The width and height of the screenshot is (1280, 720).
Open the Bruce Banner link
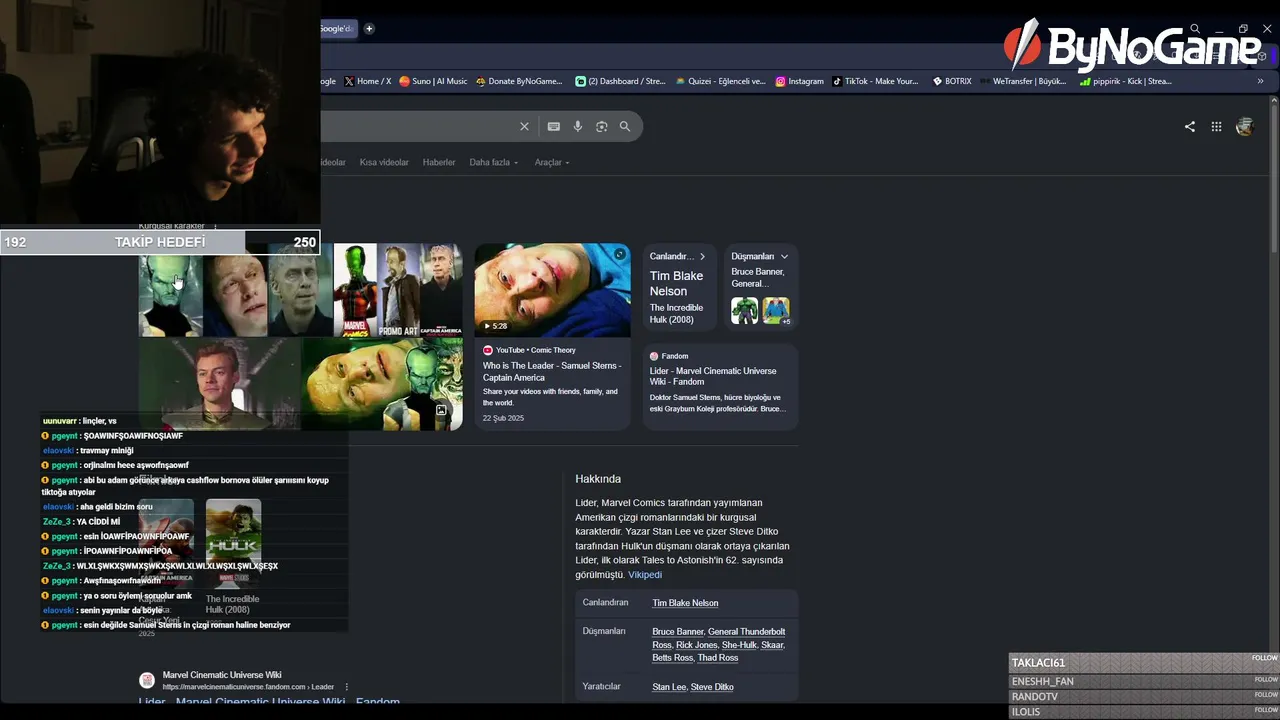(678, 632)
